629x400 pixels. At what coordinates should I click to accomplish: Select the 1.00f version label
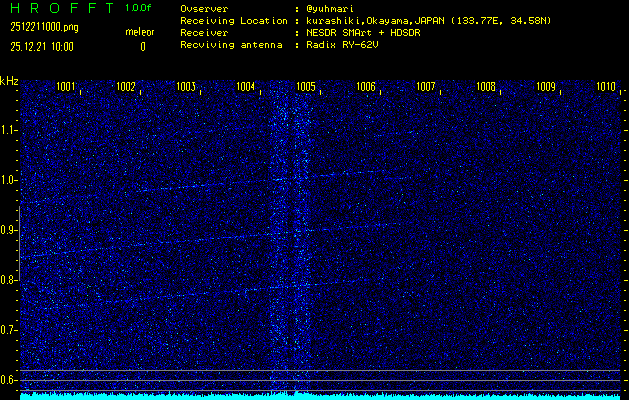pos(140,8)
